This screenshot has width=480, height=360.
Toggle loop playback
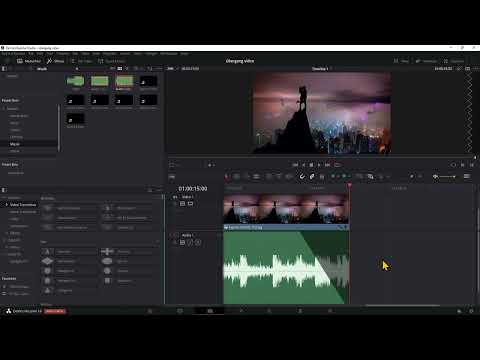(x=337, y=165)
